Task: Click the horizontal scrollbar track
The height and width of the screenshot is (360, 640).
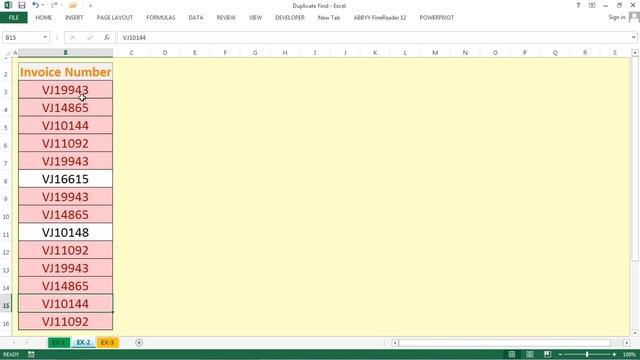Action: pyautogui.click(x=504, y=343)
